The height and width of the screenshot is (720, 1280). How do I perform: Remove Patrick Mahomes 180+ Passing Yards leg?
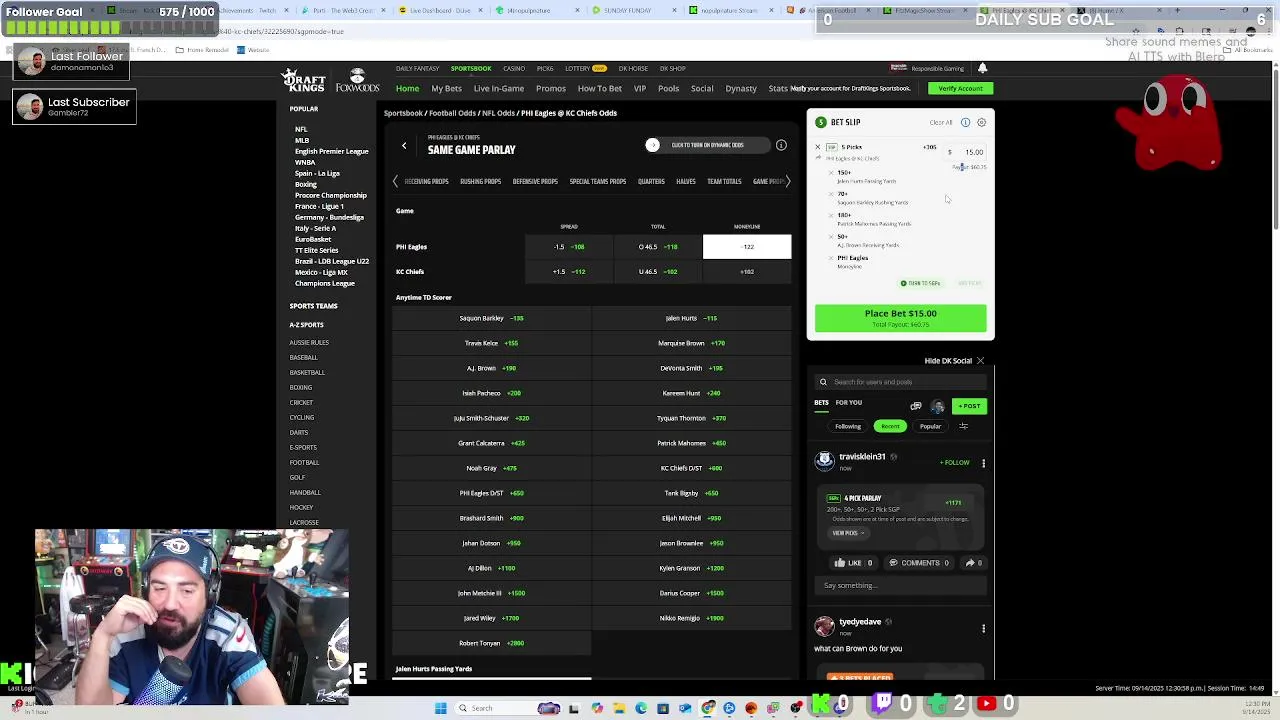pyautogui.click(x=831, y=215)
